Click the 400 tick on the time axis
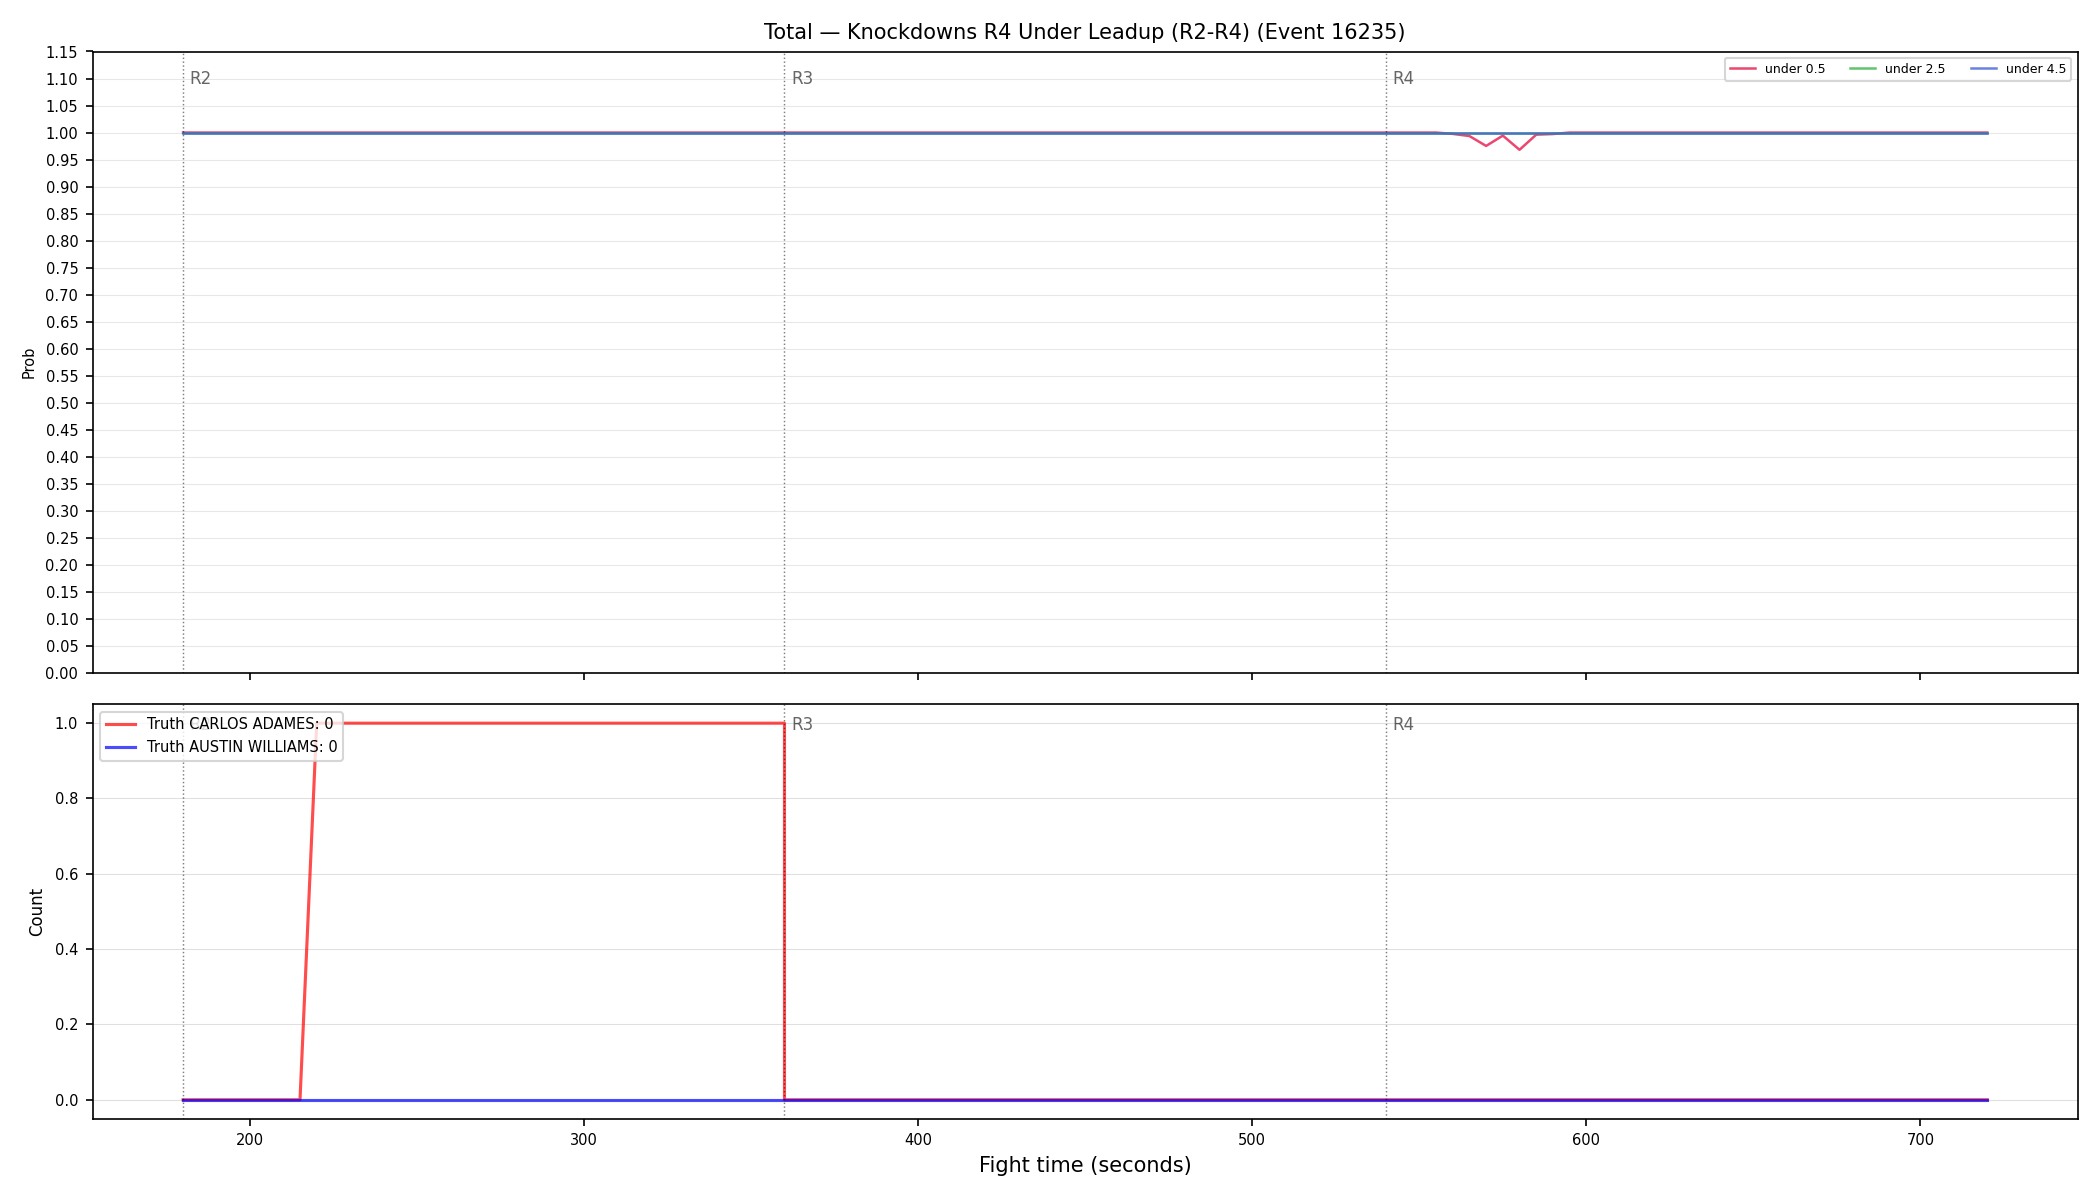Viewport: 2100px width, 1200px height. (918, 1139)
